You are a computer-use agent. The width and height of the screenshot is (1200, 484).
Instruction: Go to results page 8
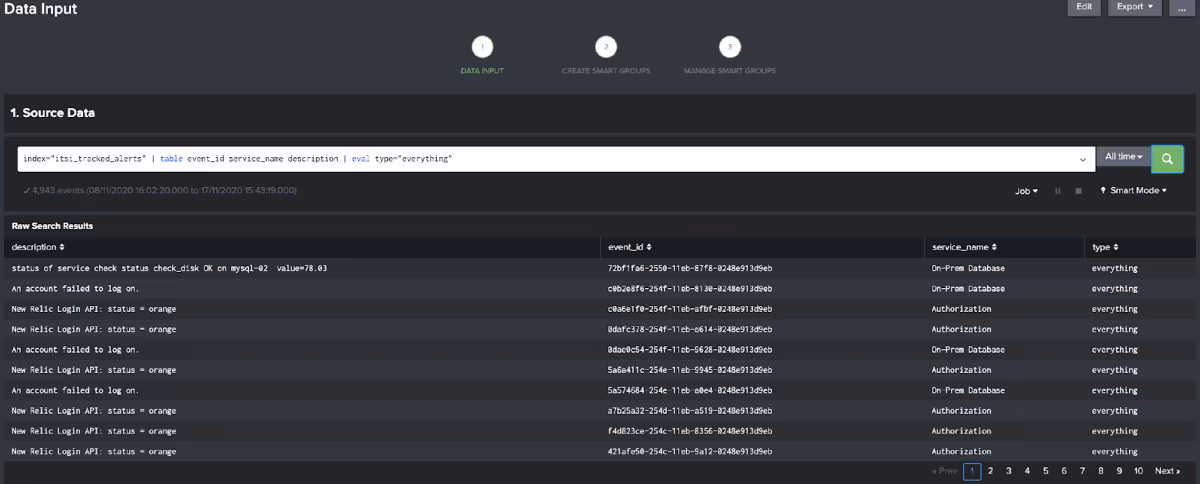(x=1100, y=471)
